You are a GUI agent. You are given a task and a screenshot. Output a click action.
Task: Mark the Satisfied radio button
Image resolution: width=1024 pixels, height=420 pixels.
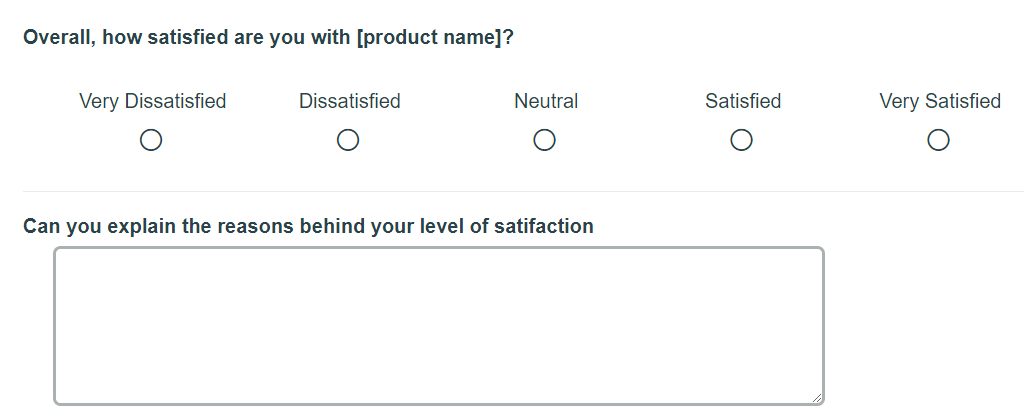click(741, 141)
